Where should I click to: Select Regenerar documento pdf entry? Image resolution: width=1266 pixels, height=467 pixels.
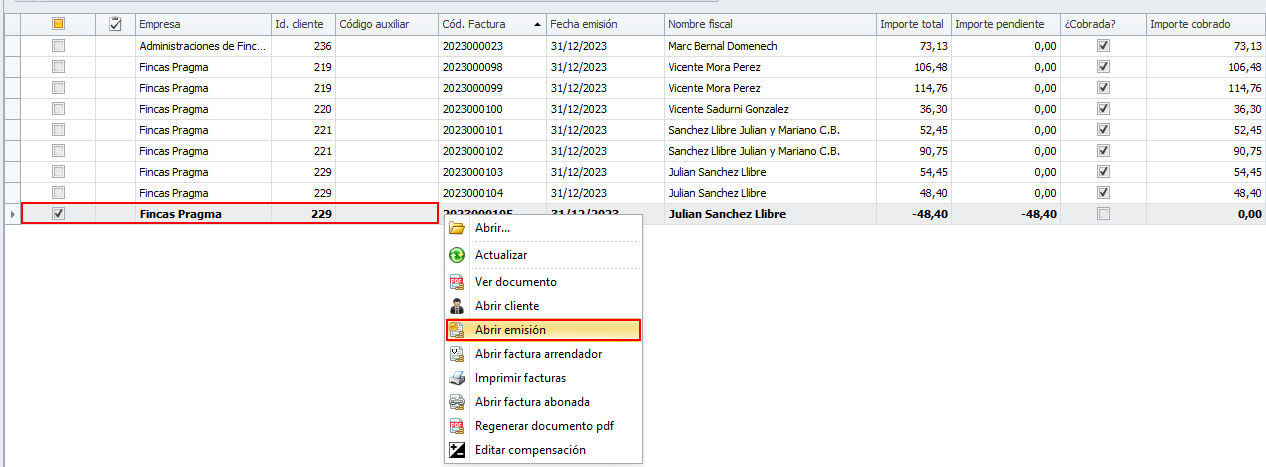pyautogui.click(x=543, y=426)
